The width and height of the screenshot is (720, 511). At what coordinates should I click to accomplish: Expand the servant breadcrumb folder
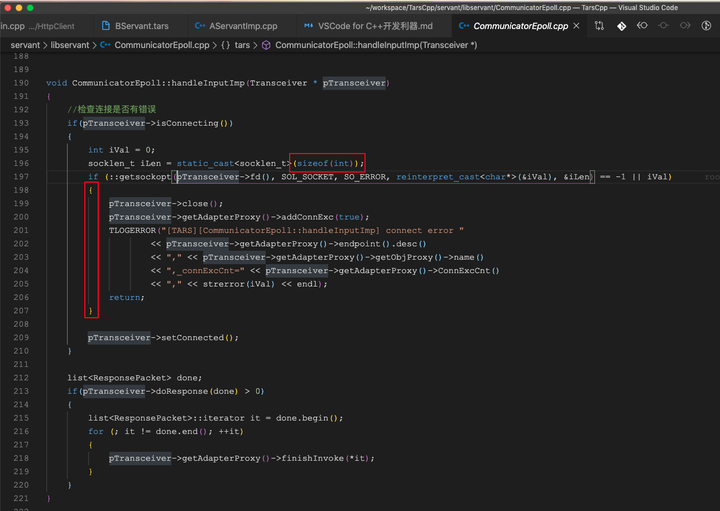25,45
